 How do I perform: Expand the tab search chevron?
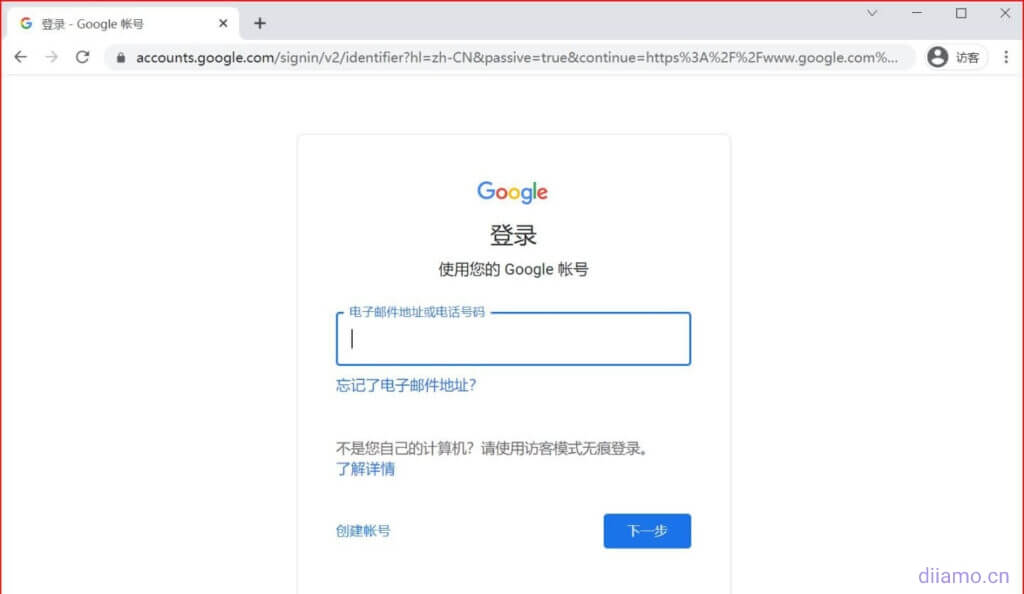pos(872,13)
